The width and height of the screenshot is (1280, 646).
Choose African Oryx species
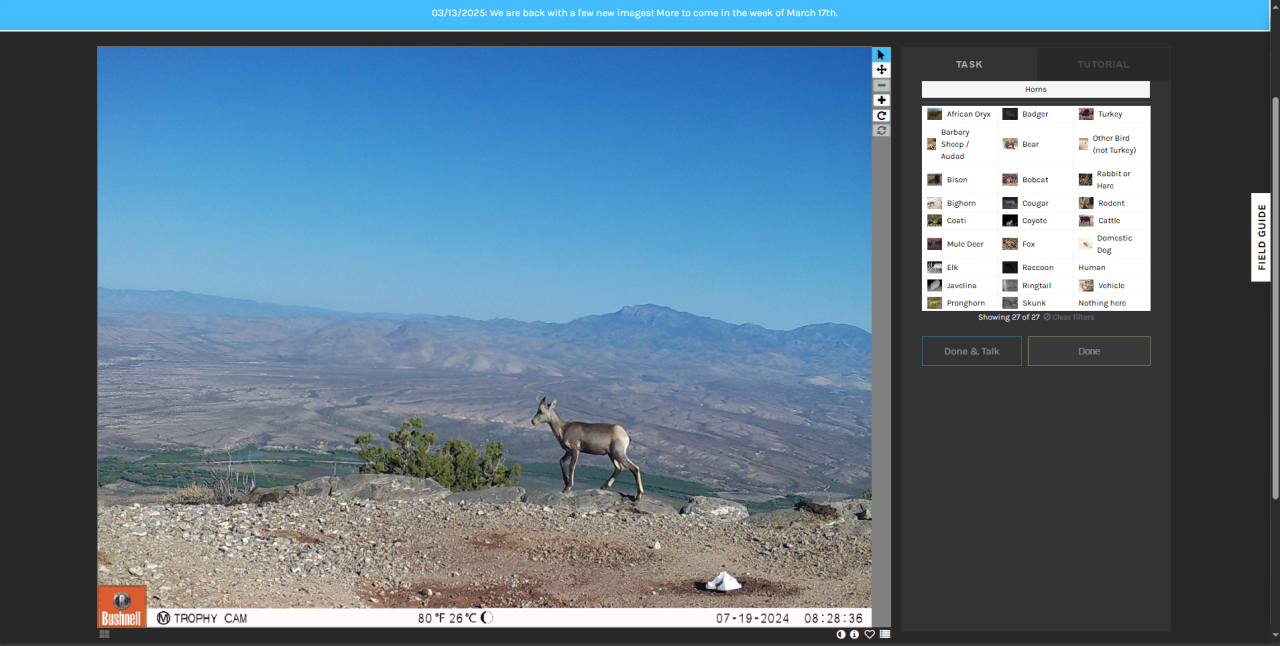(x=960, y=114)
